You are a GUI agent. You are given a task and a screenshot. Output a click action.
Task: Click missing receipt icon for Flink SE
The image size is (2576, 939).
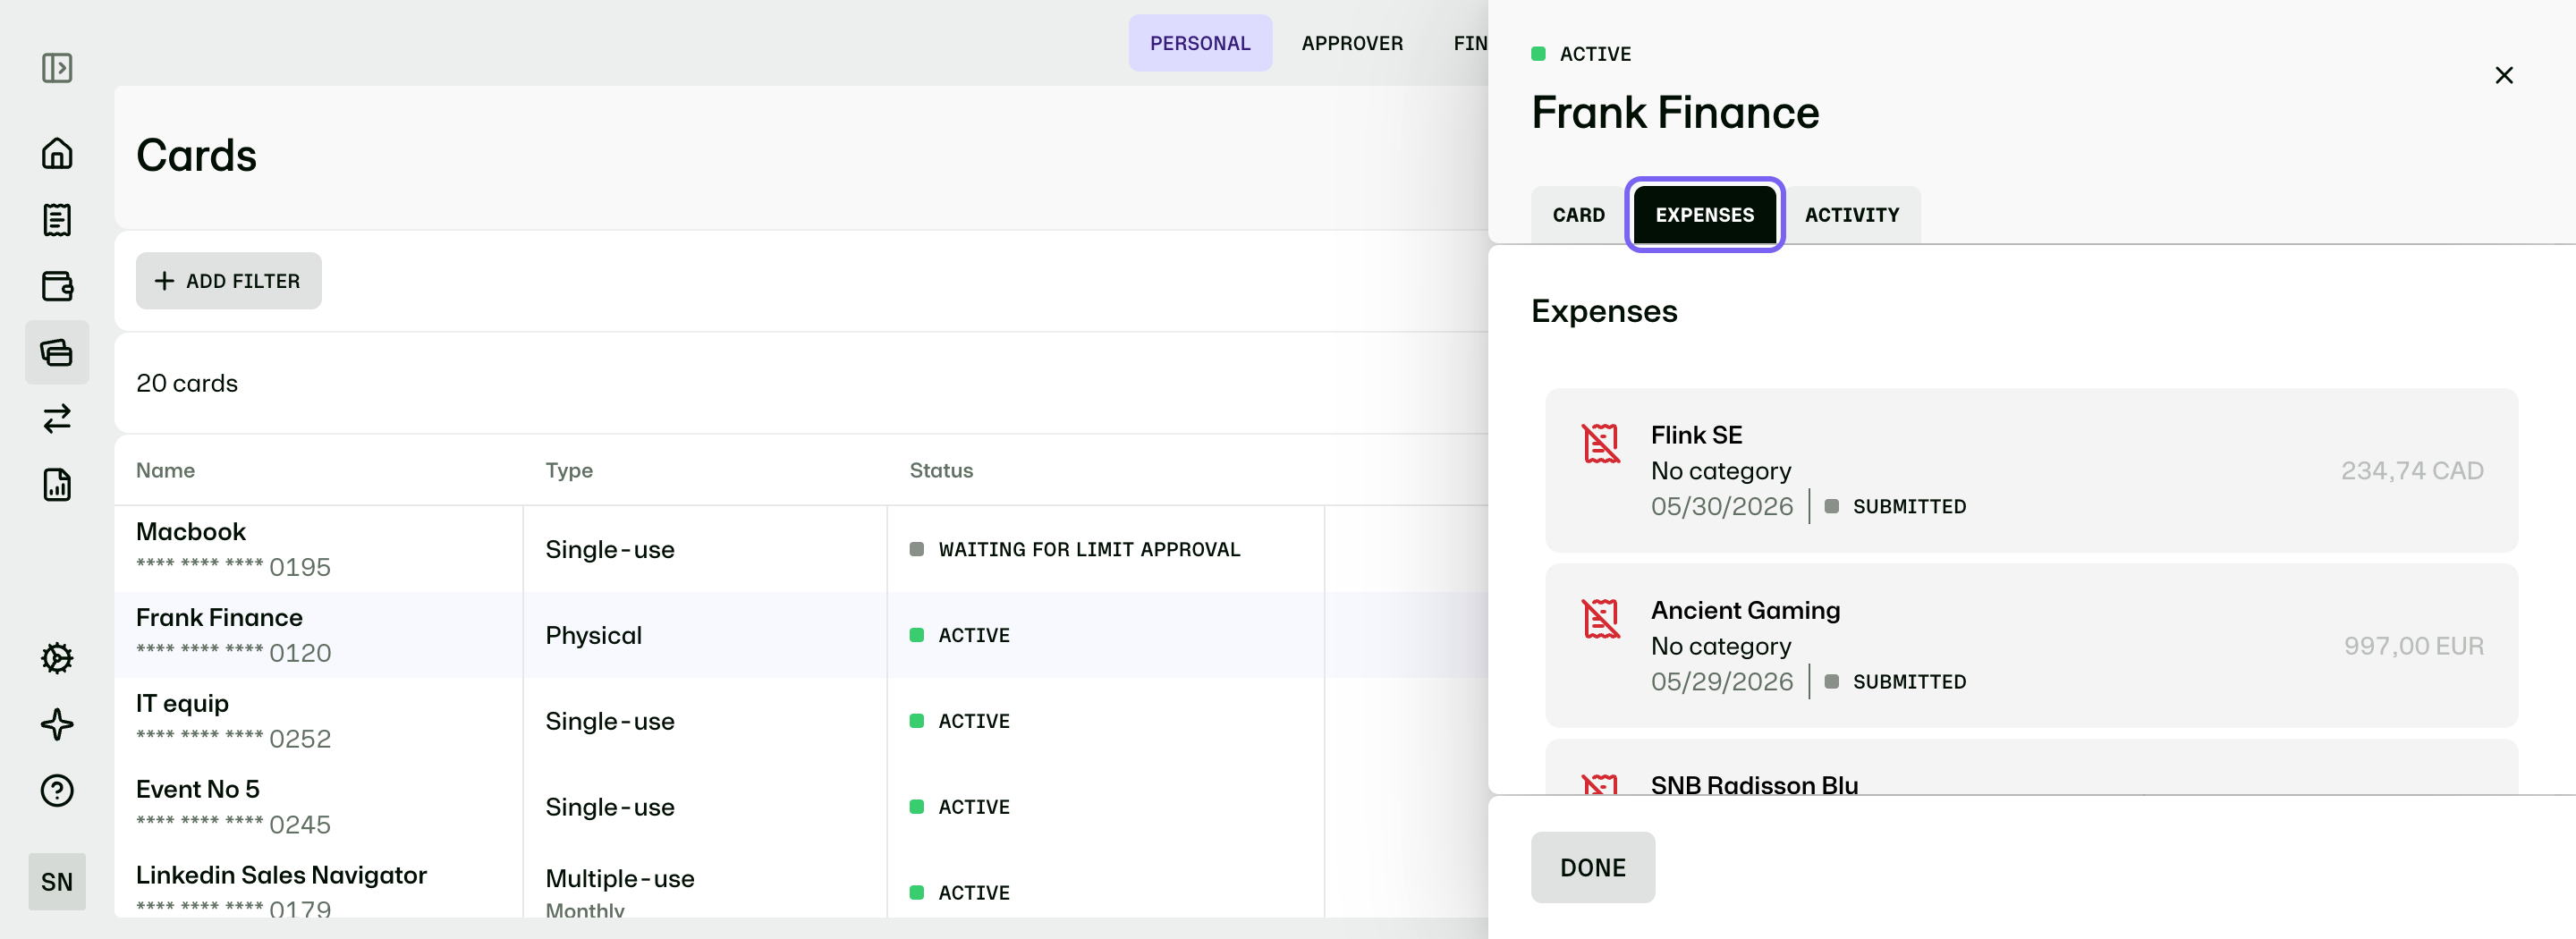(x=1600, y=443)
